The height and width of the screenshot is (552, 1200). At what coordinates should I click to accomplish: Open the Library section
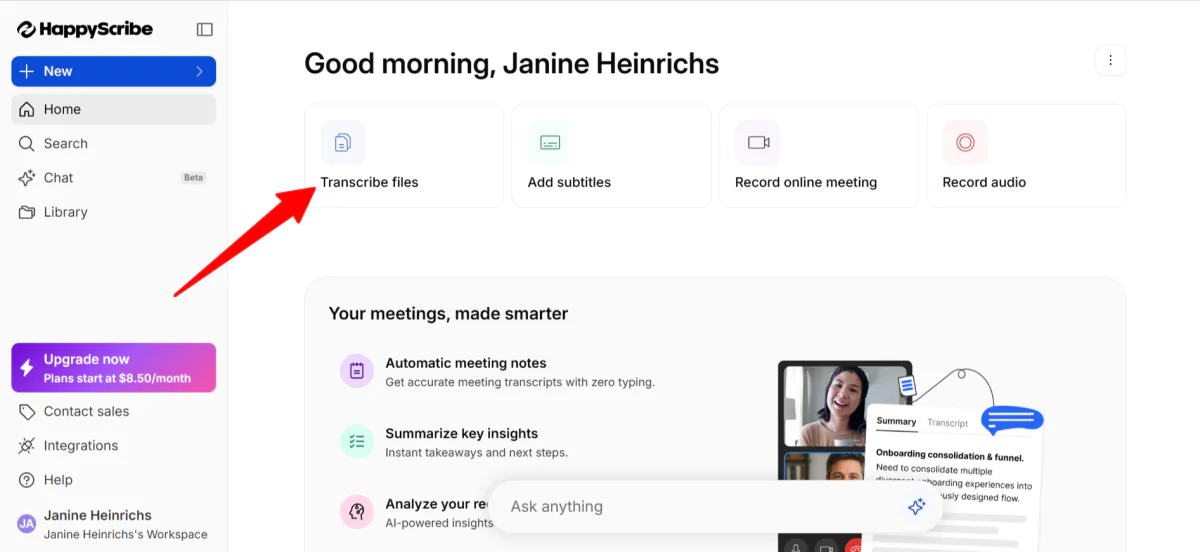pos(114,212)
